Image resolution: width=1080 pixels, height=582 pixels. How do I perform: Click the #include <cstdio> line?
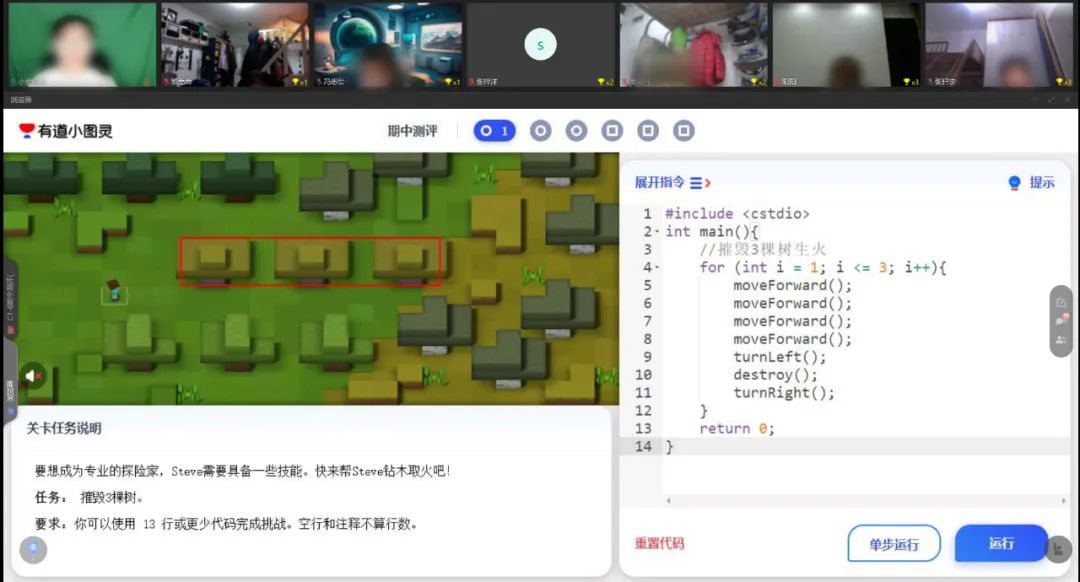[737, 214]
